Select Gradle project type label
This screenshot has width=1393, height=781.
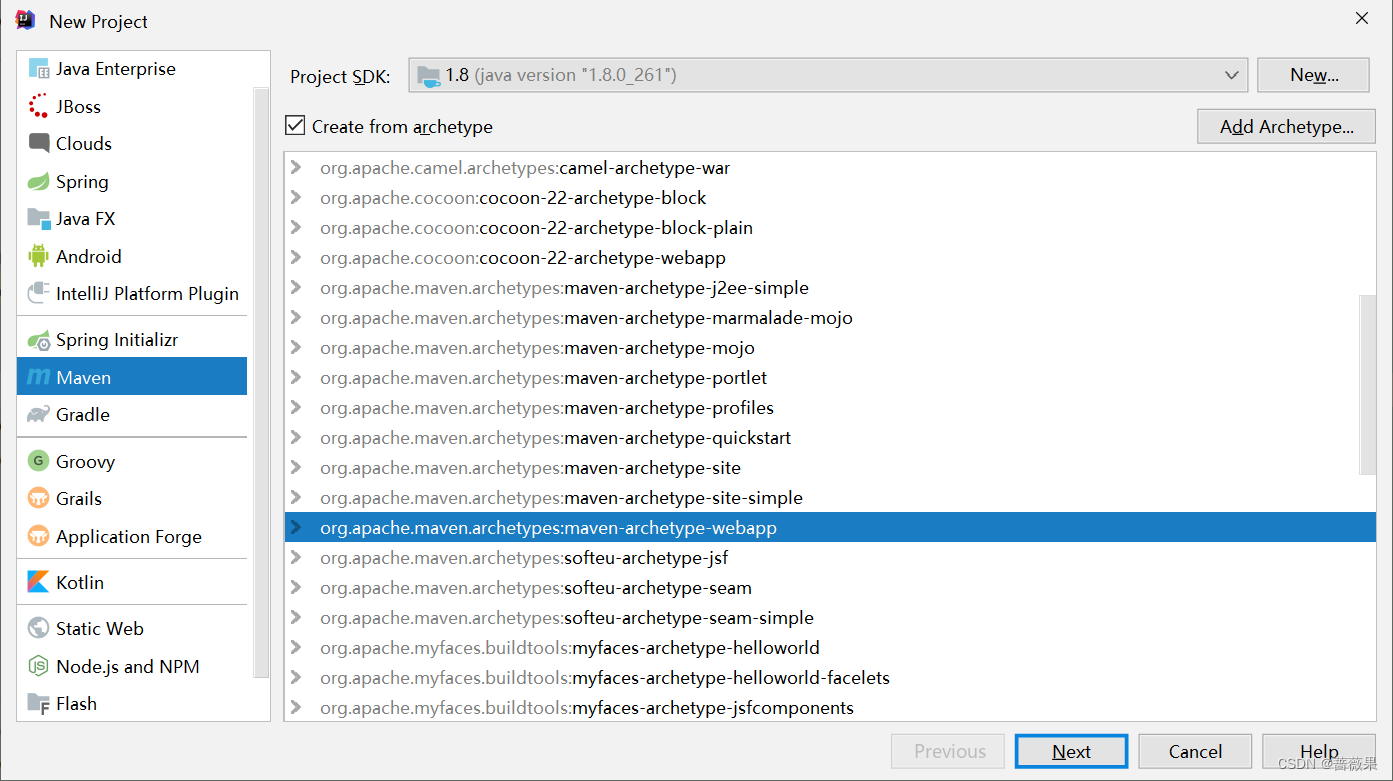83,414
